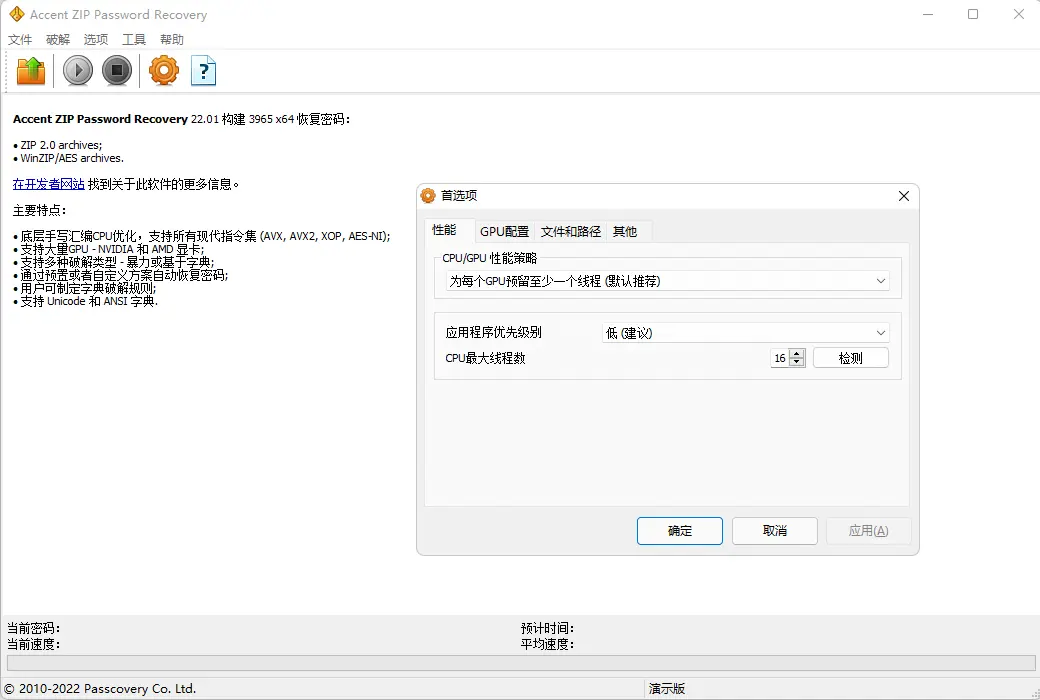Open the 工具 menu

[133, 40]
